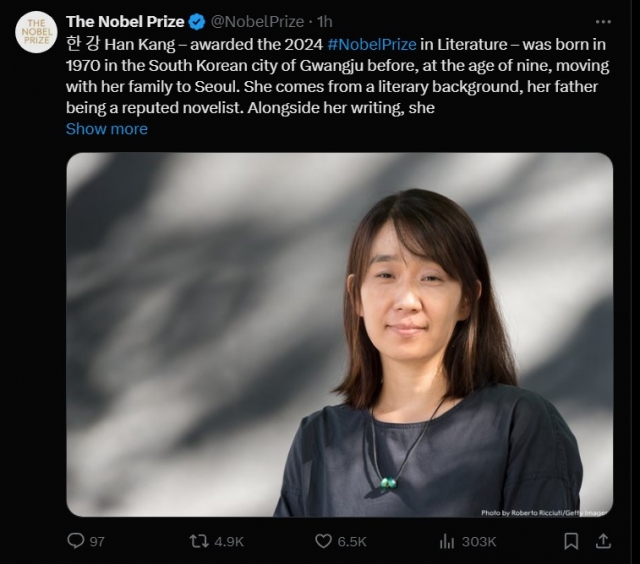This screenshot has height=564, width=640.
Task: Click the 1h timestamp of post
Action: pyautogui.click(x=325, y=22)
